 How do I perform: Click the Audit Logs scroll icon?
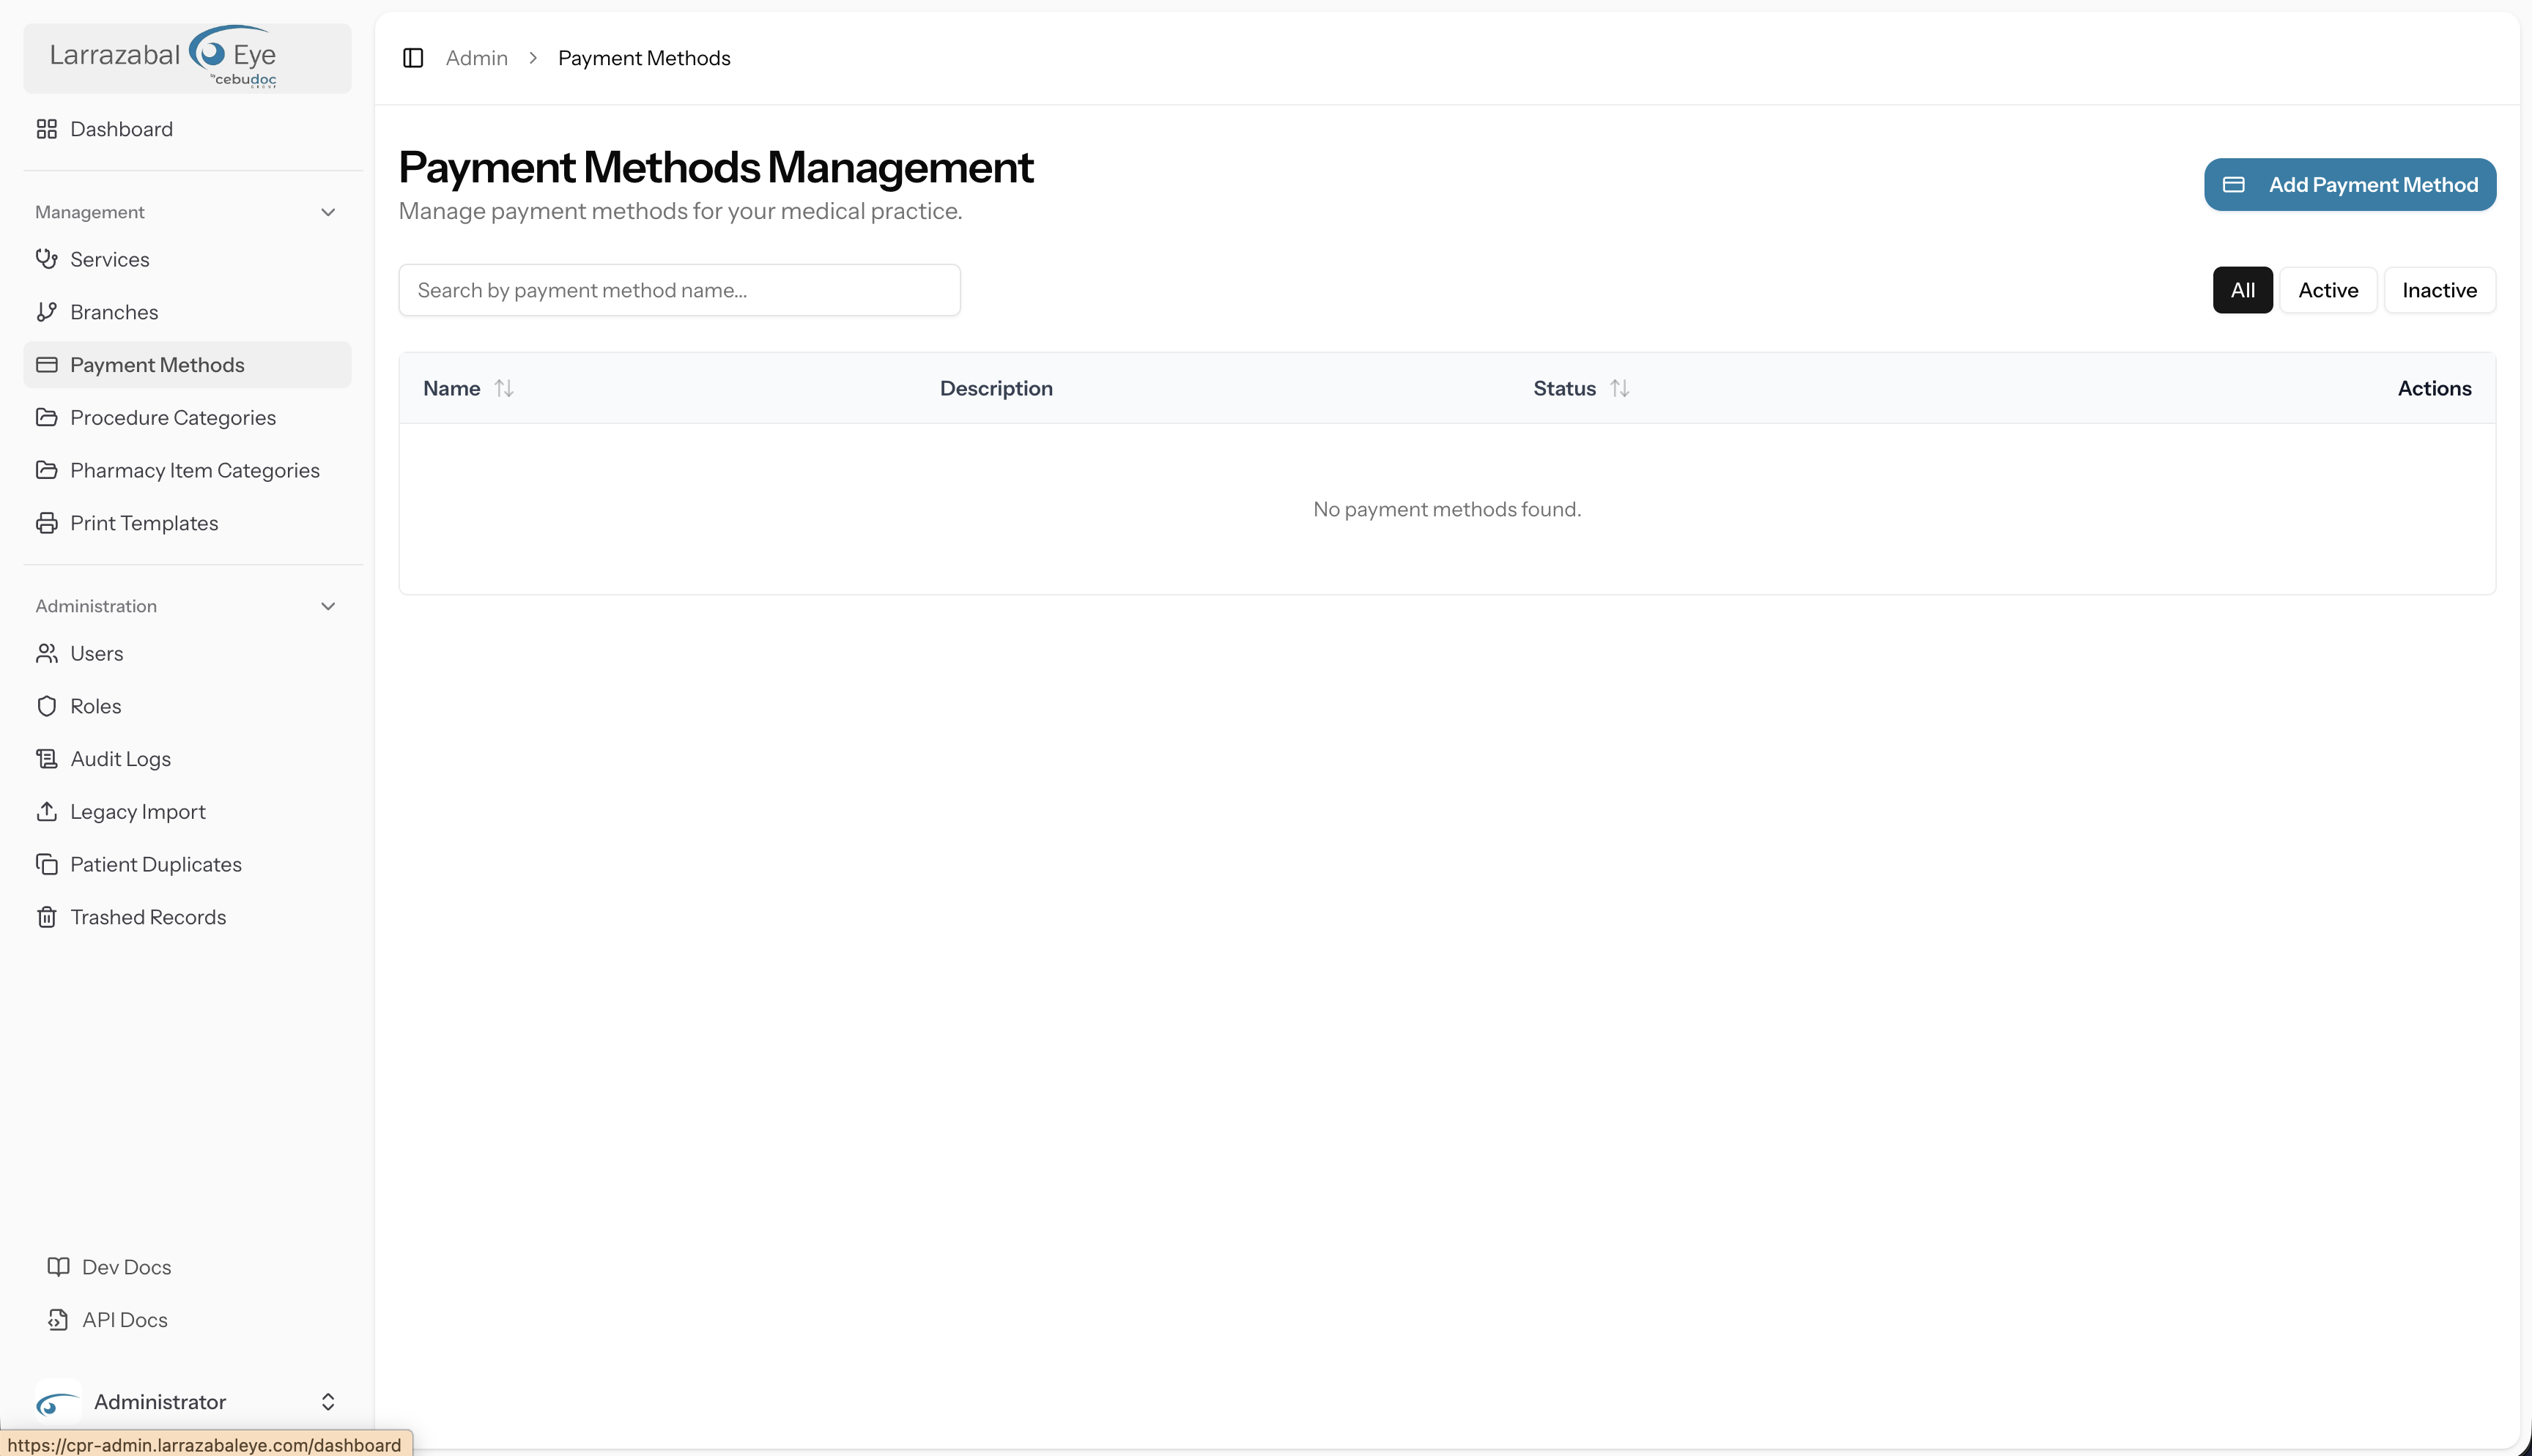click(46, 759)
